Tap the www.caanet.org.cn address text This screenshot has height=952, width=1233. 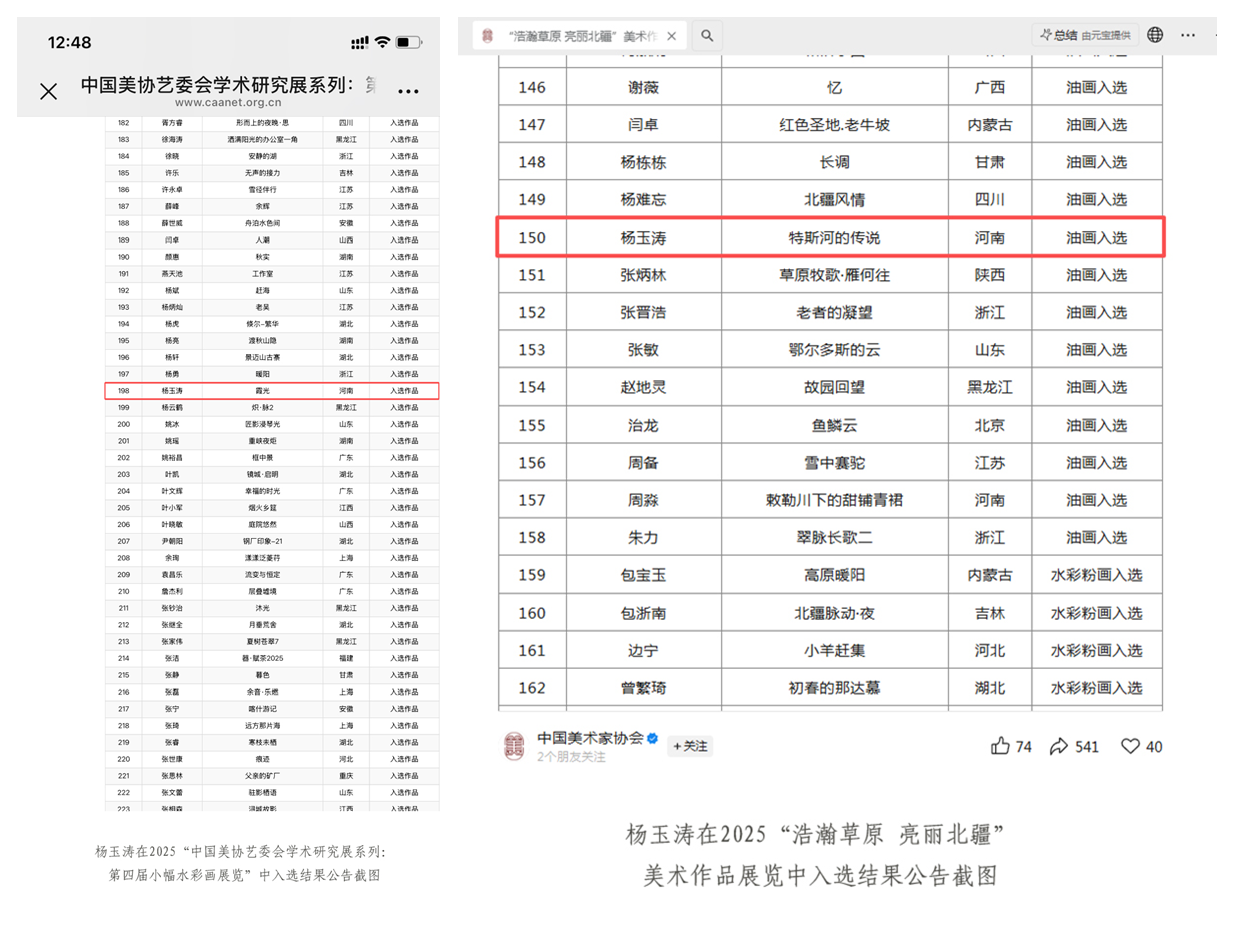(228, 102)
